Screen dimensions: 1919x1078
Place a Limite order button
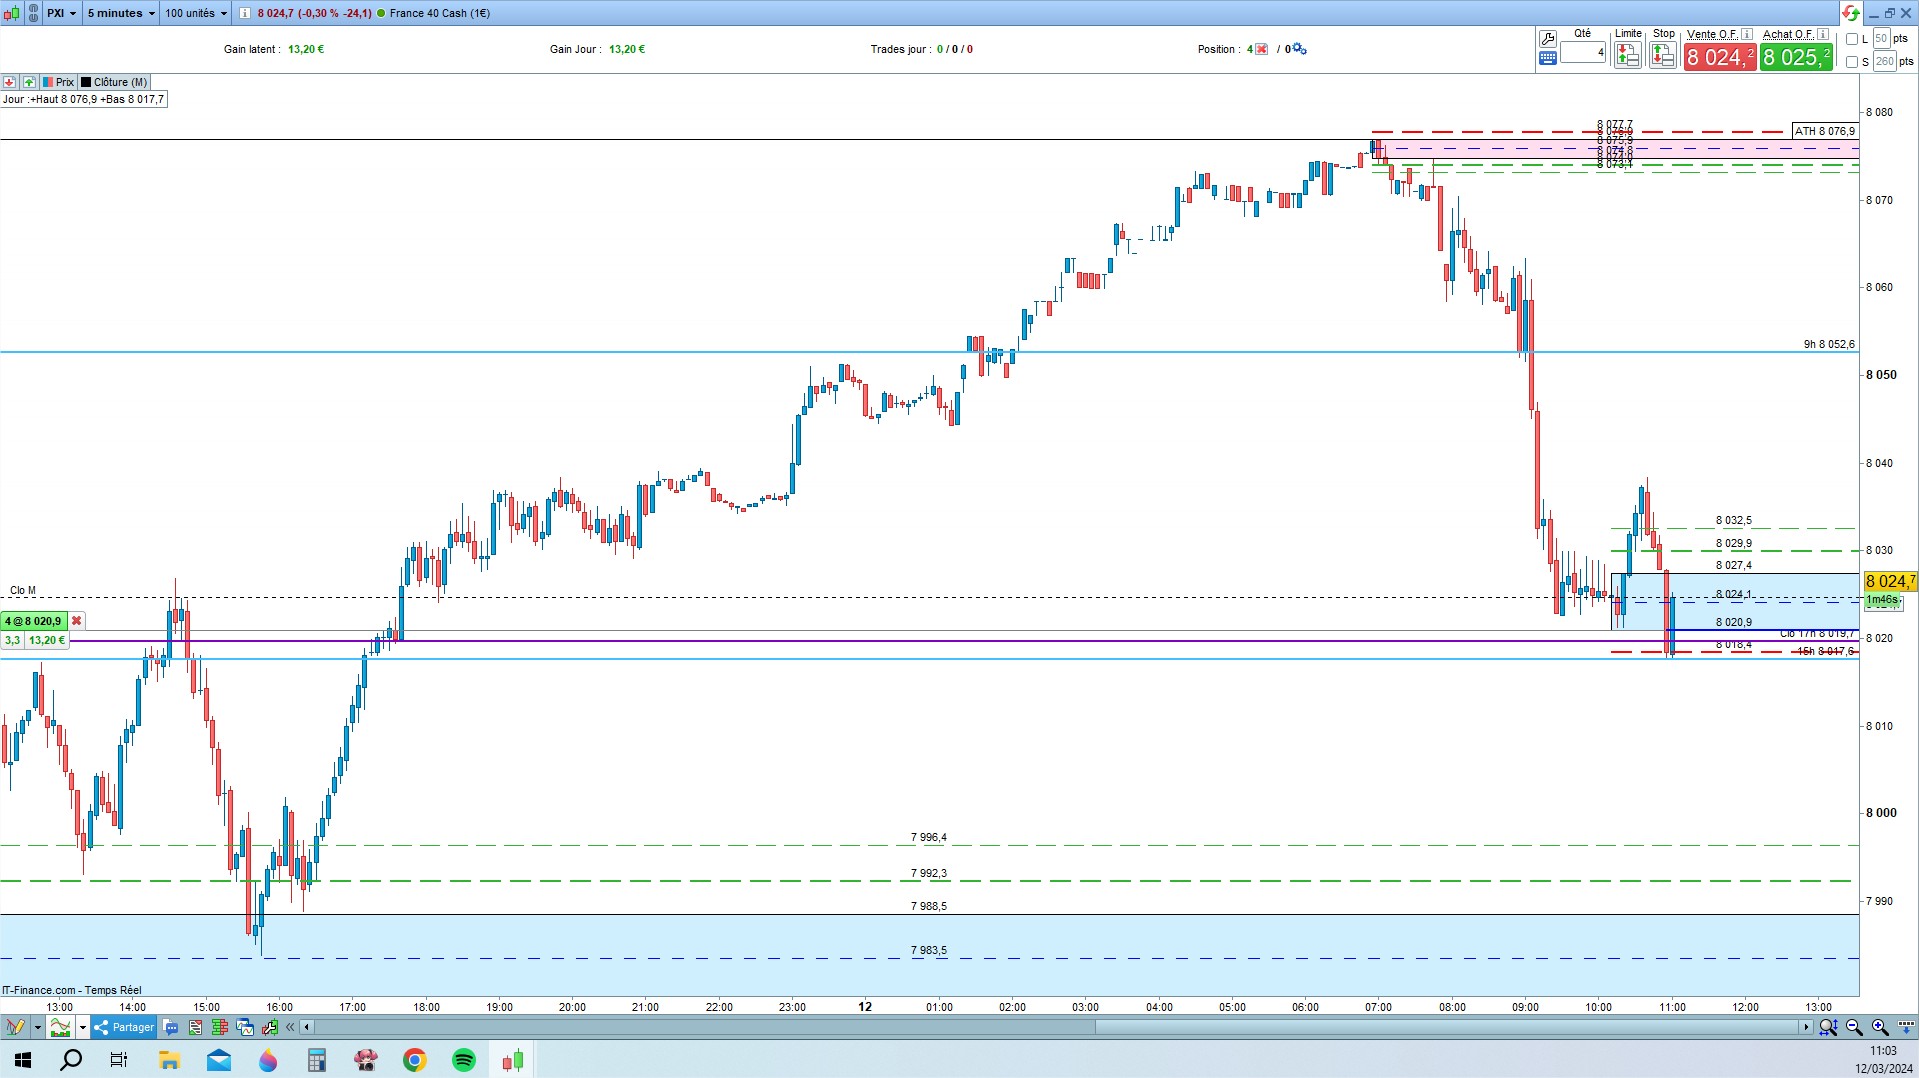[1628, 56]
